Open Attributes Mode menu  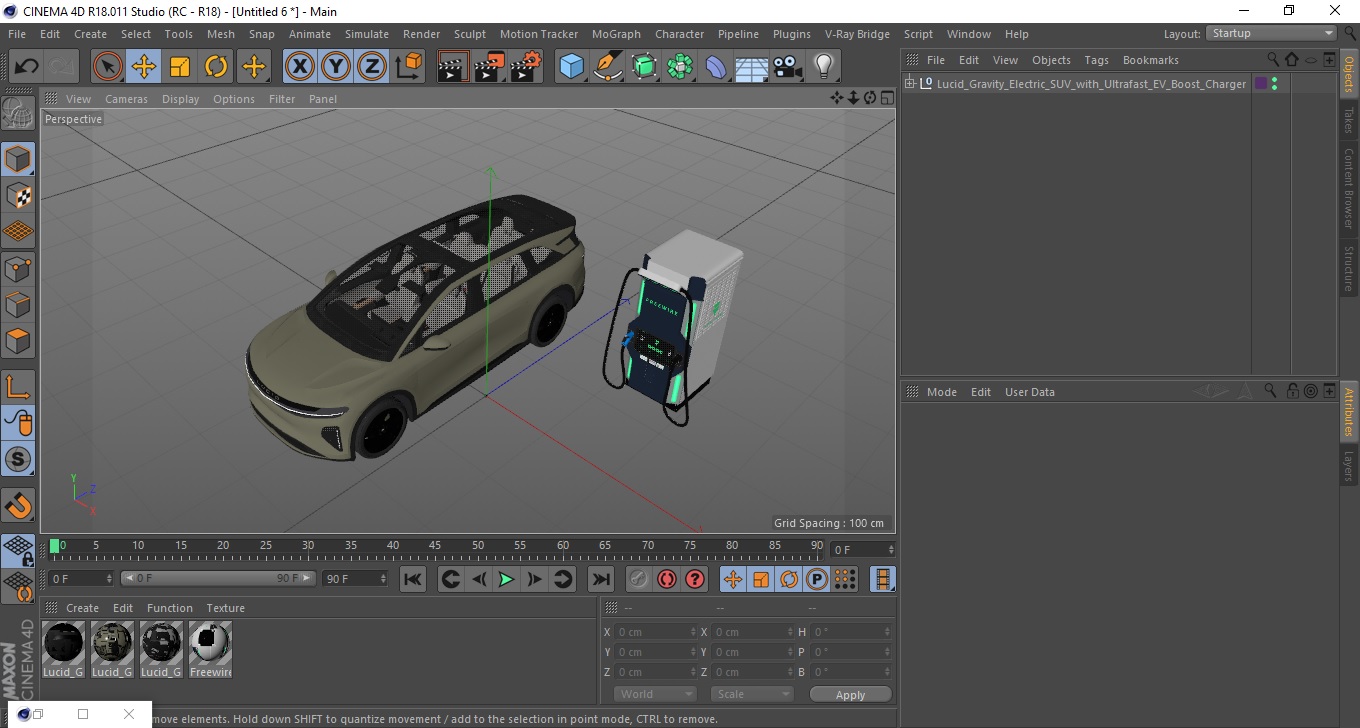(x=942, y=392)
